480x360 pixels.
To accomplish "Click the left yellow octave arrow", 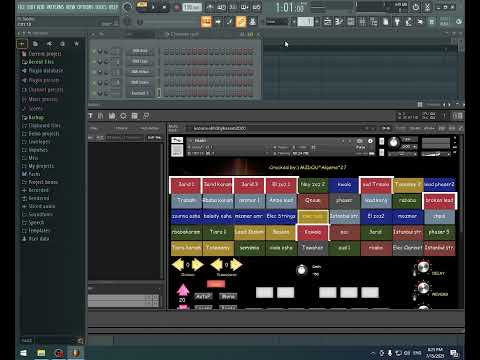I will pyautogui.click(x=178, y=265).
